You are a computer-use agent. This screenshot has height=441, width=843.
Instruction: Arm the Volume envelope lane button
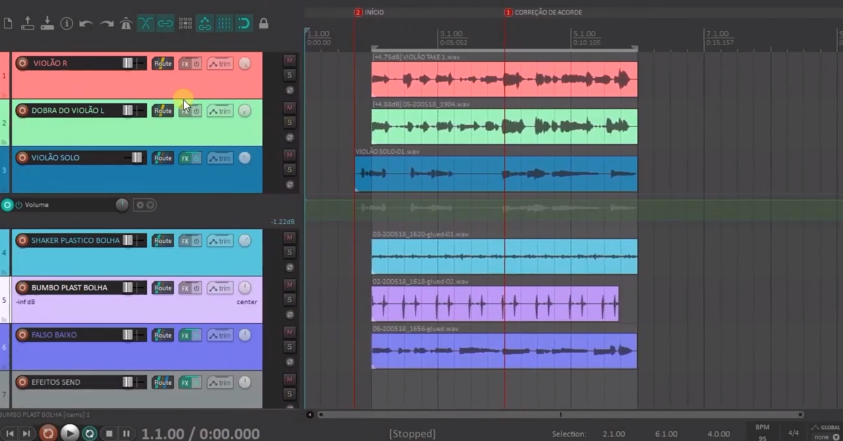click(x=7, y=205)
